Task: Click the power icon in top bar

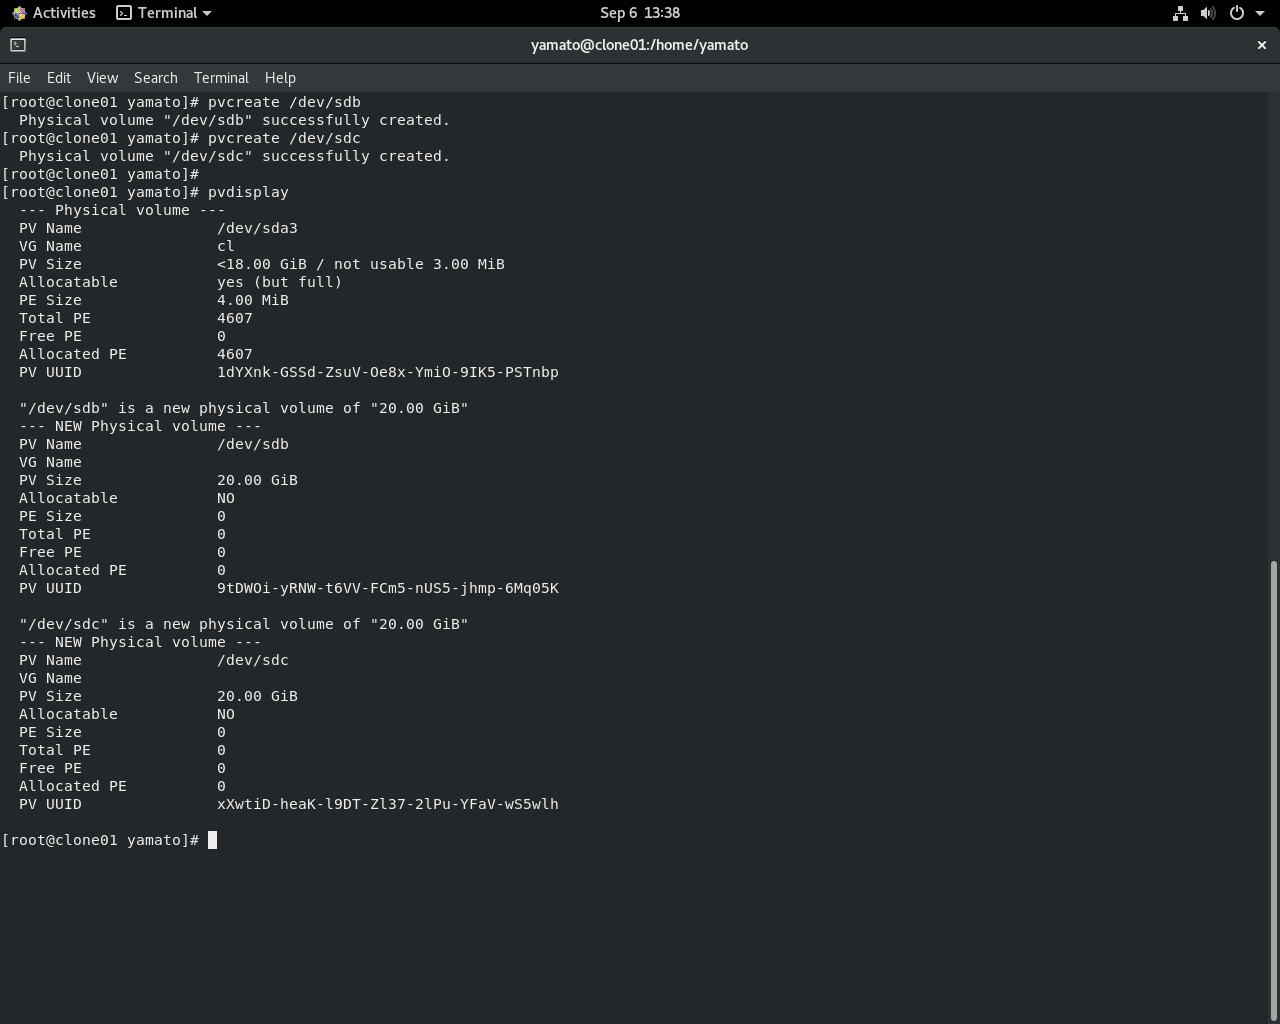Action: (1237, 13)
